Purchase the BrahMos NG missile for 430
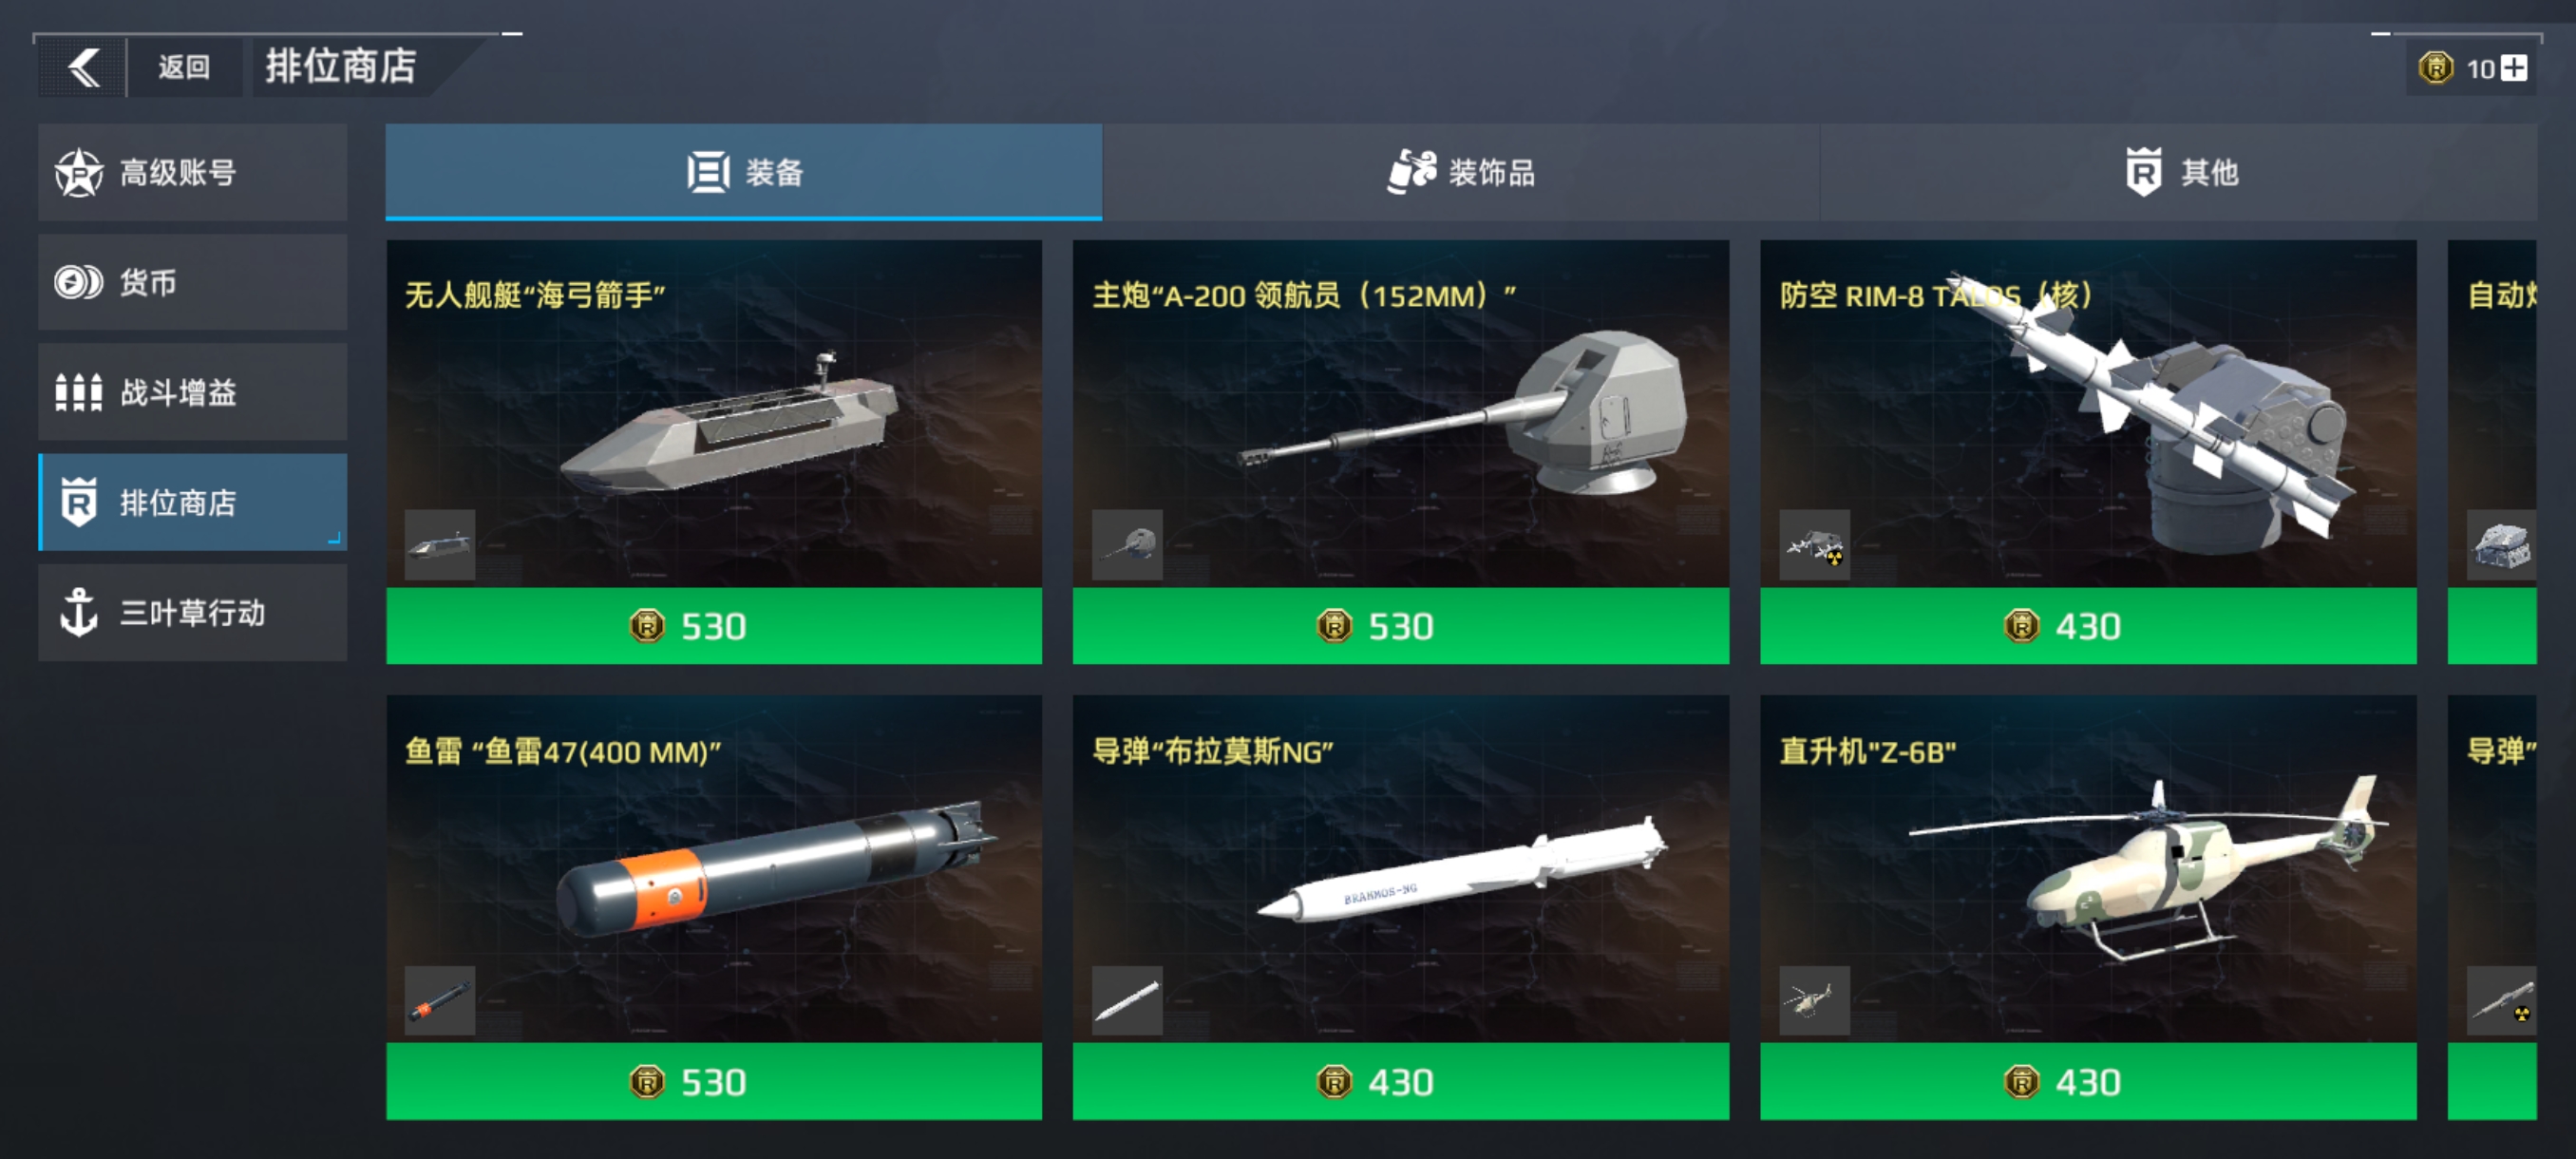Viewport: 2576px width, 1159px height. point(1401,1082)
